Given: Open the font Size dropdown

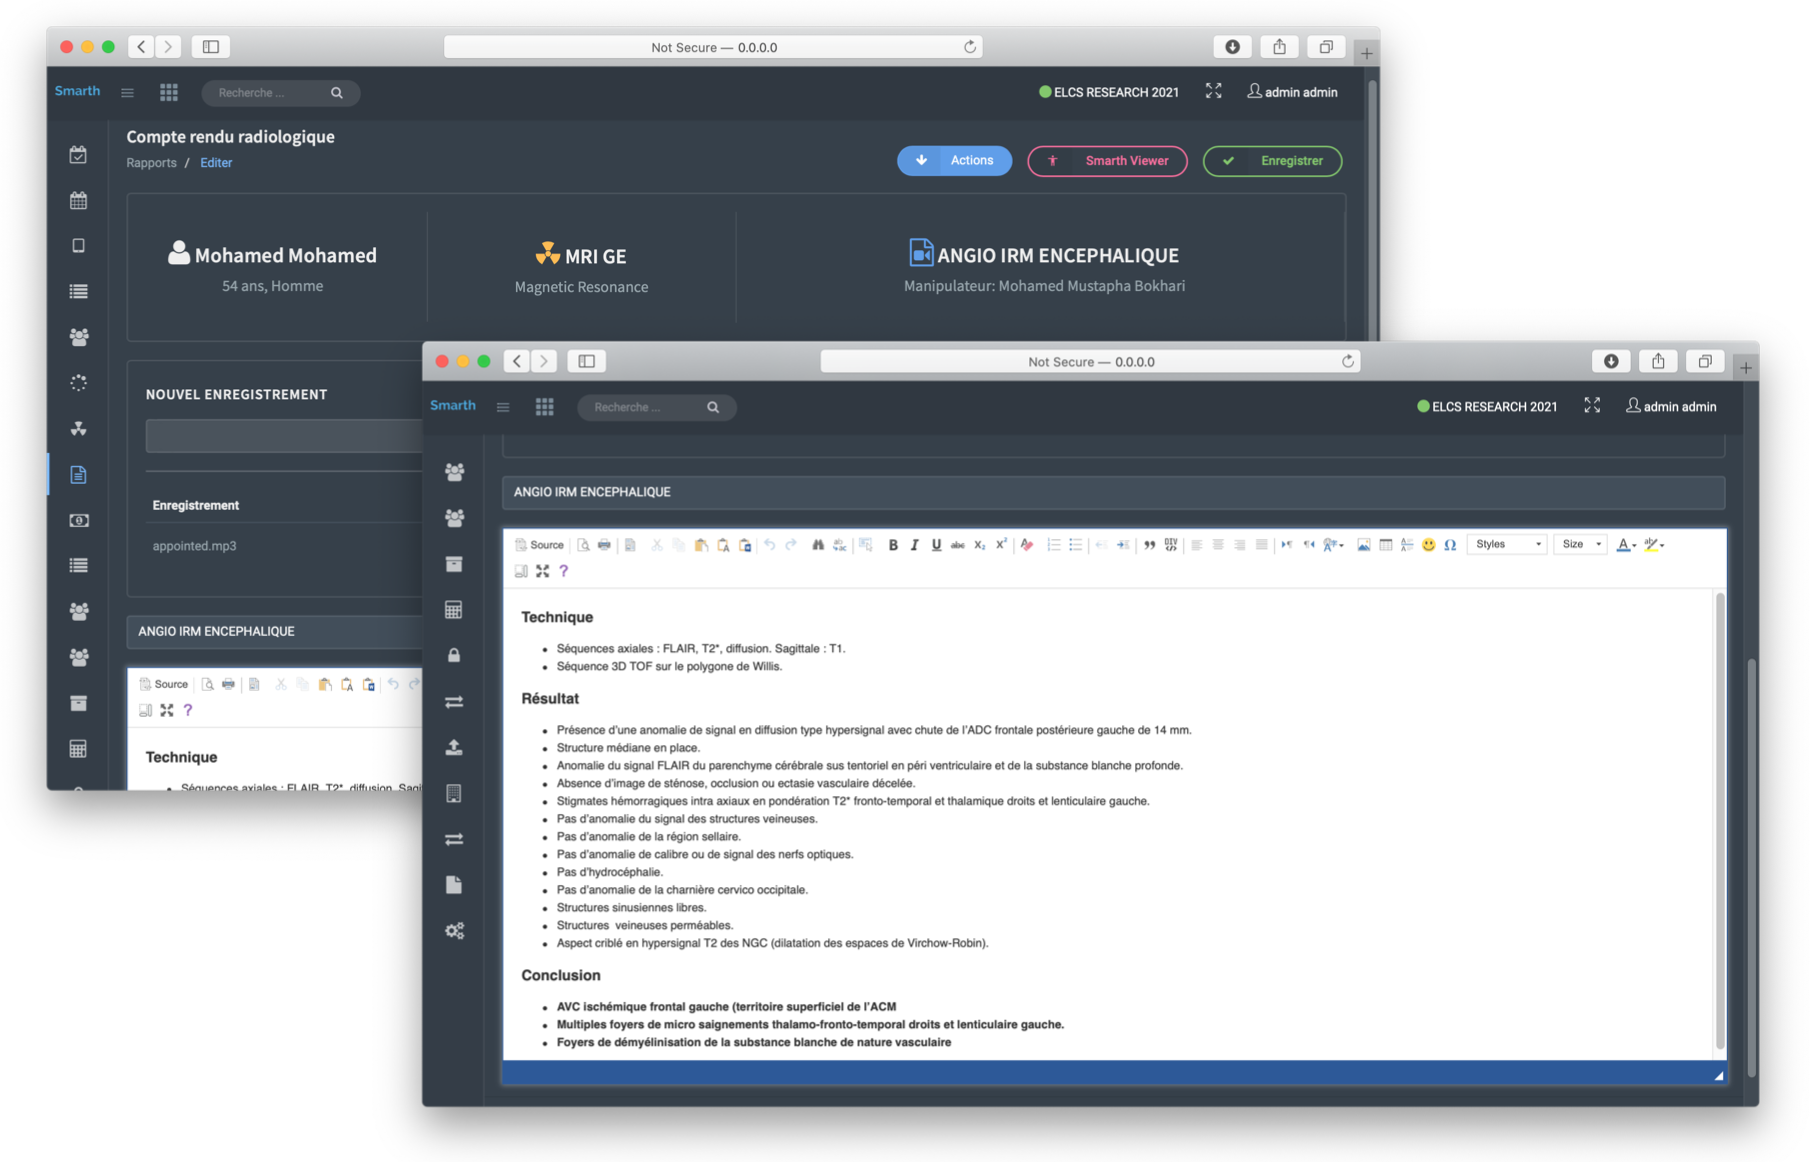Looking at the screenshot, I should point(1580,545).
